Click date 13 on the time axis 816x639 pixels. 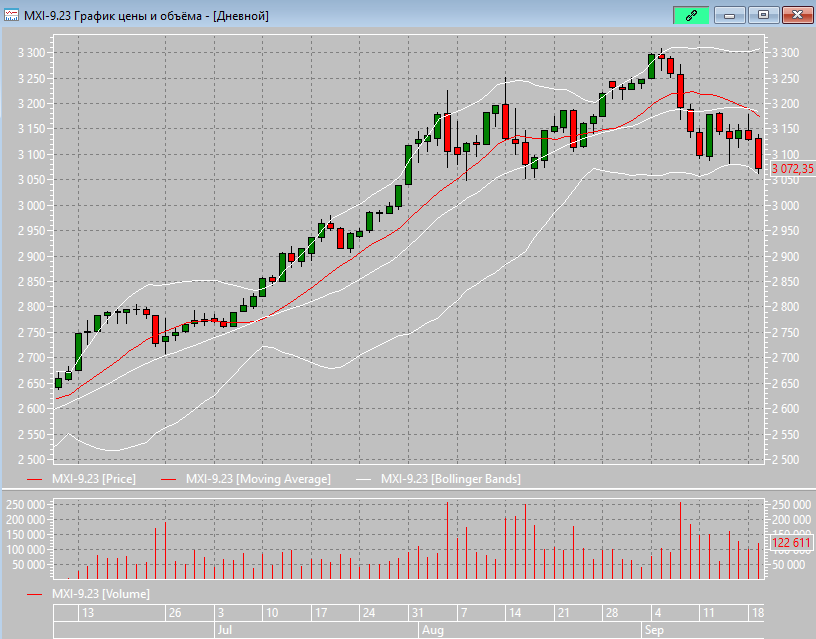[x=88, y=612]
